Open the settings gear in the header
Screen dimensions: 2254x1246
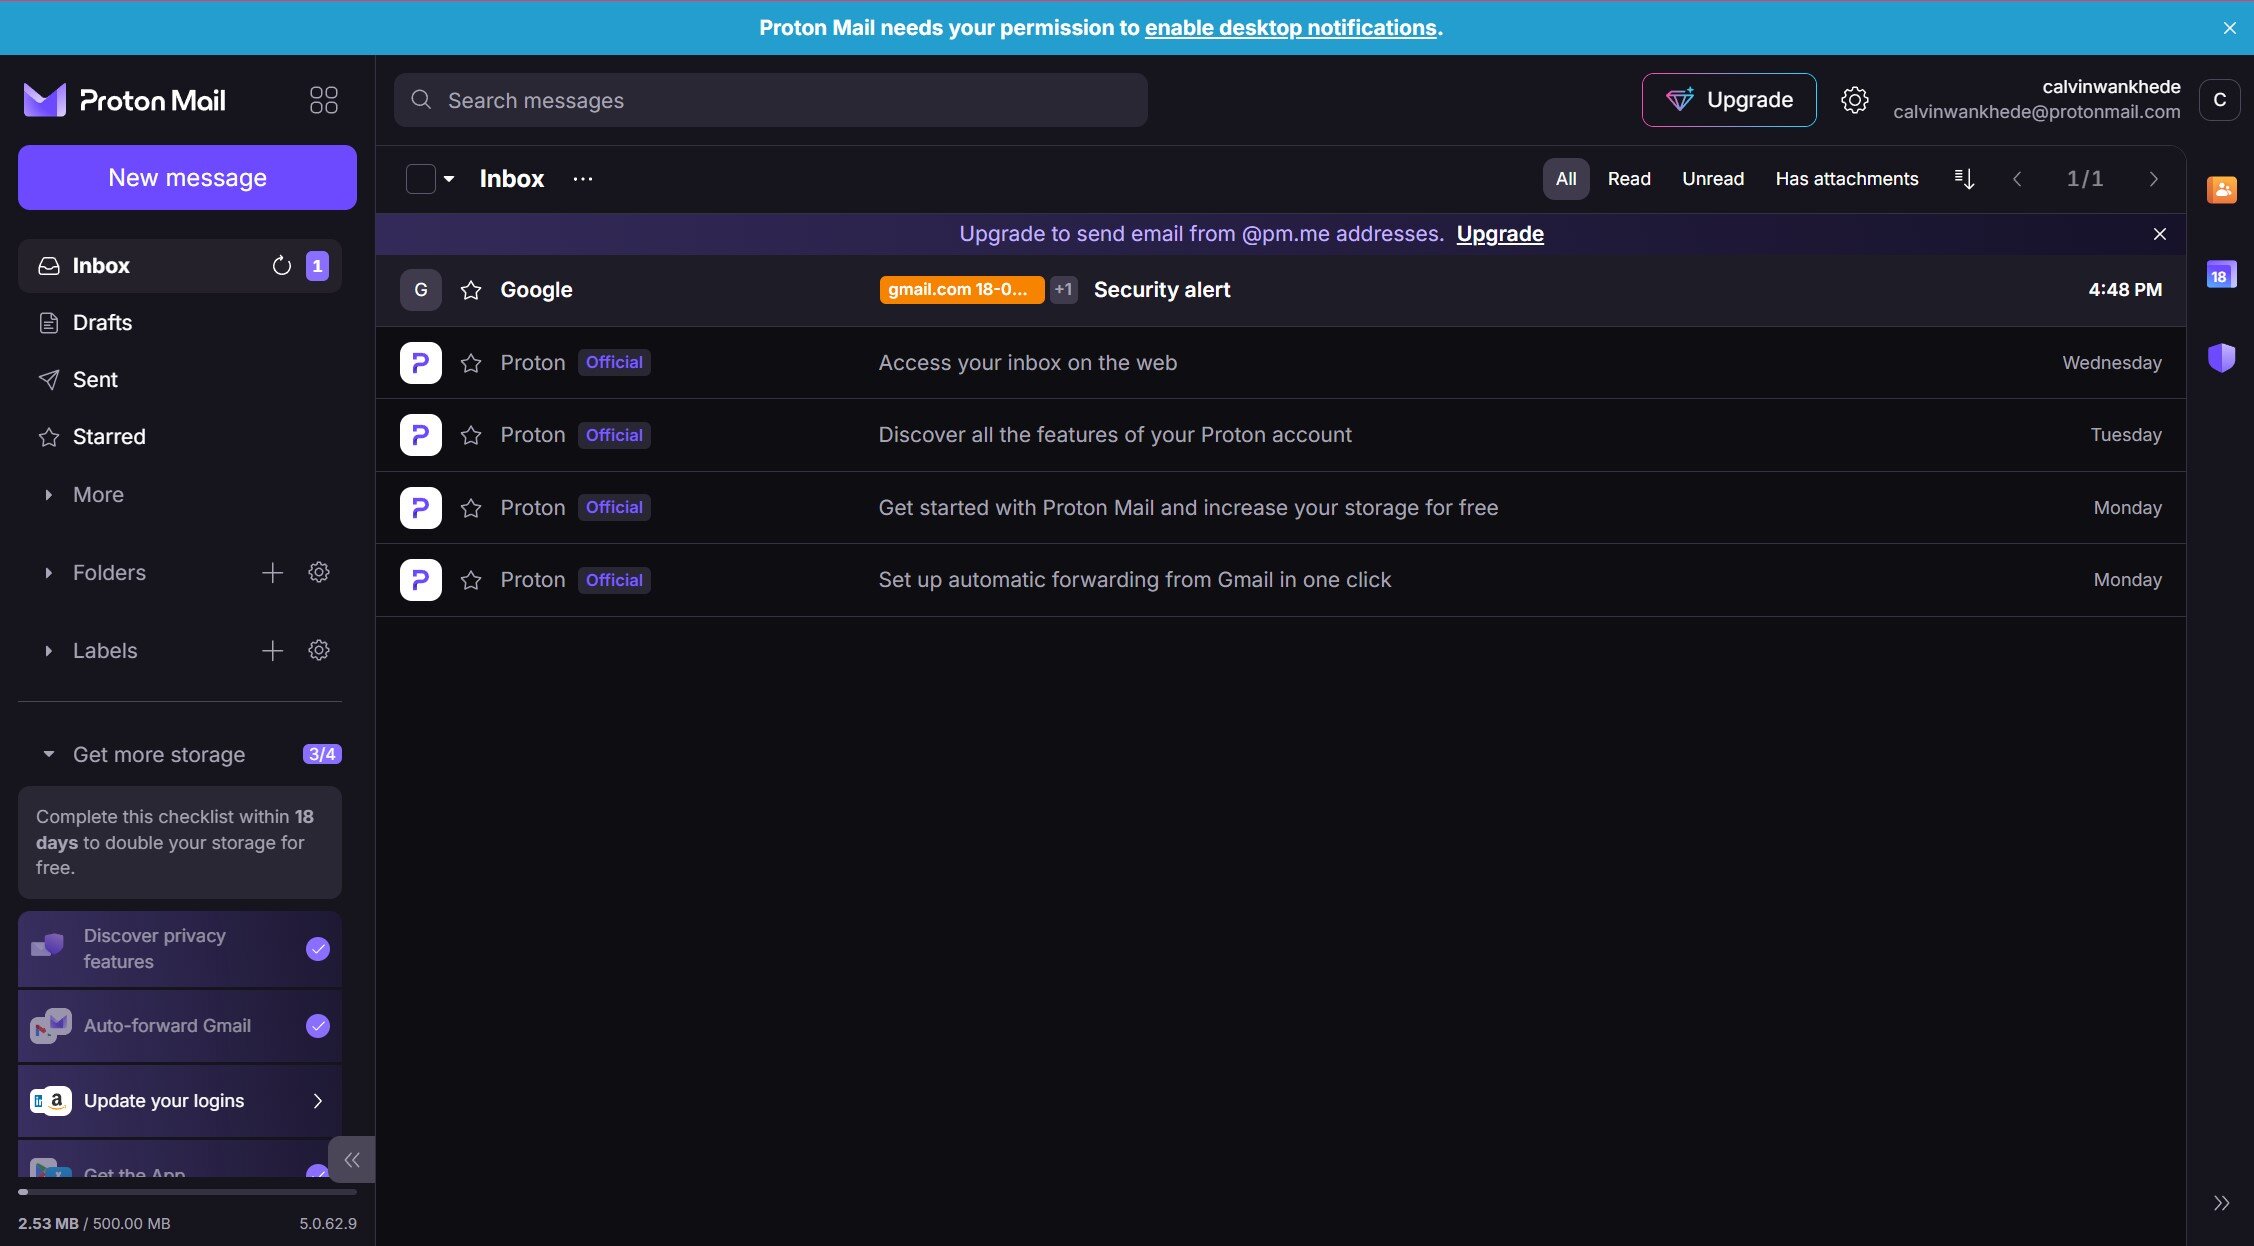pos(1854,100)
